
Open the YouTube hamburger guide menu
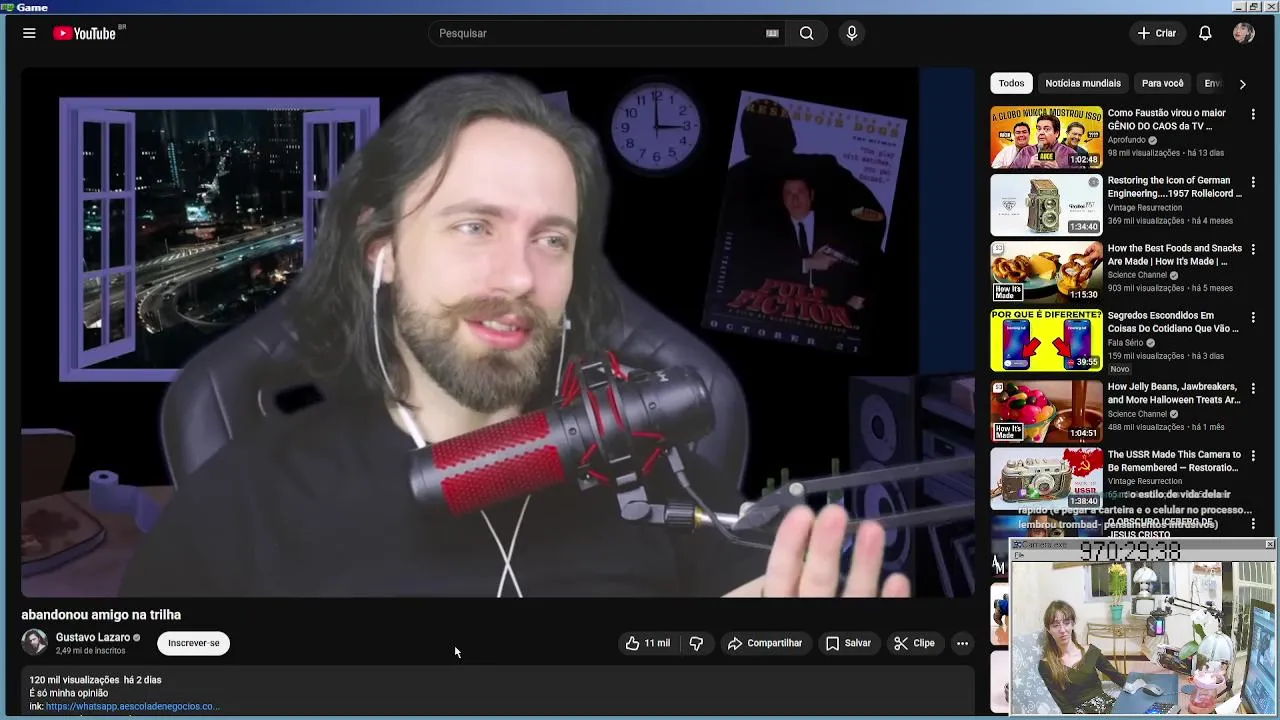click(x=29, y=33)
